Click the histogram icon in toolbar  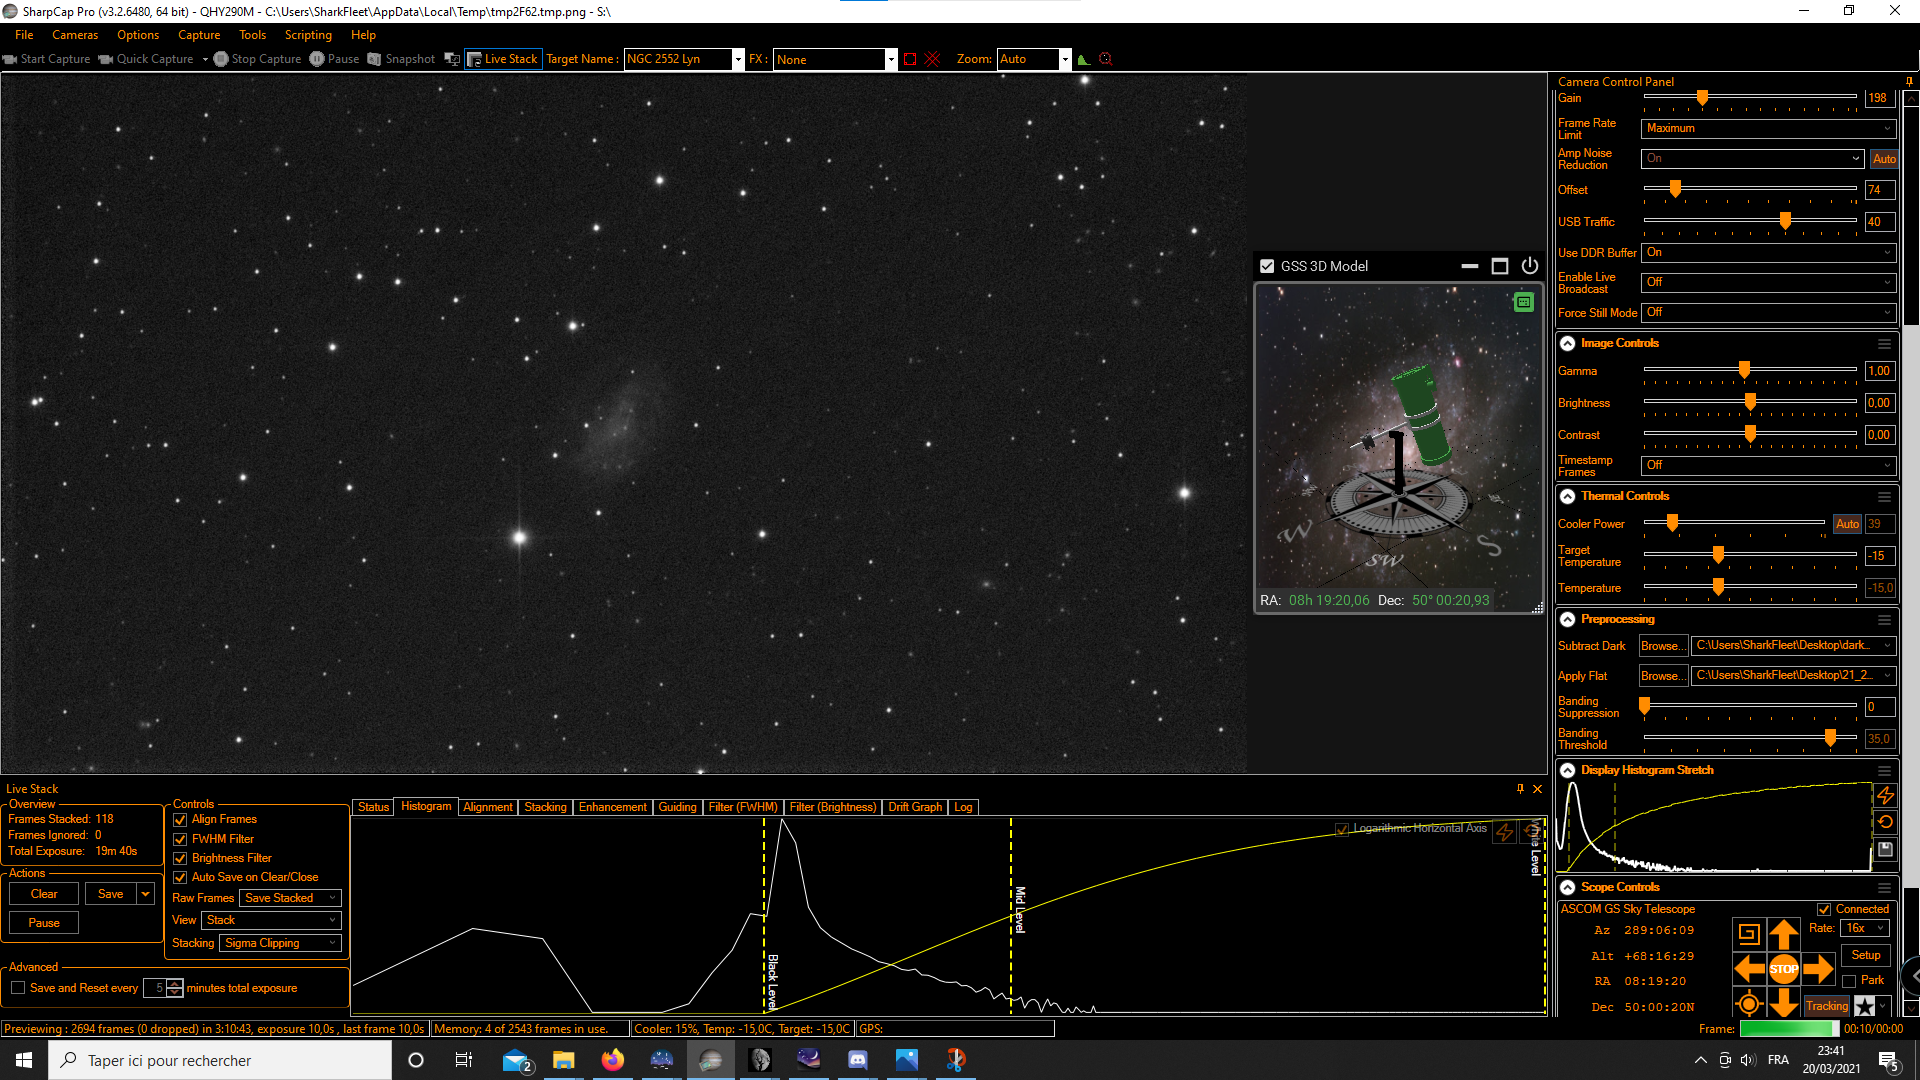tap(1083, 59)
